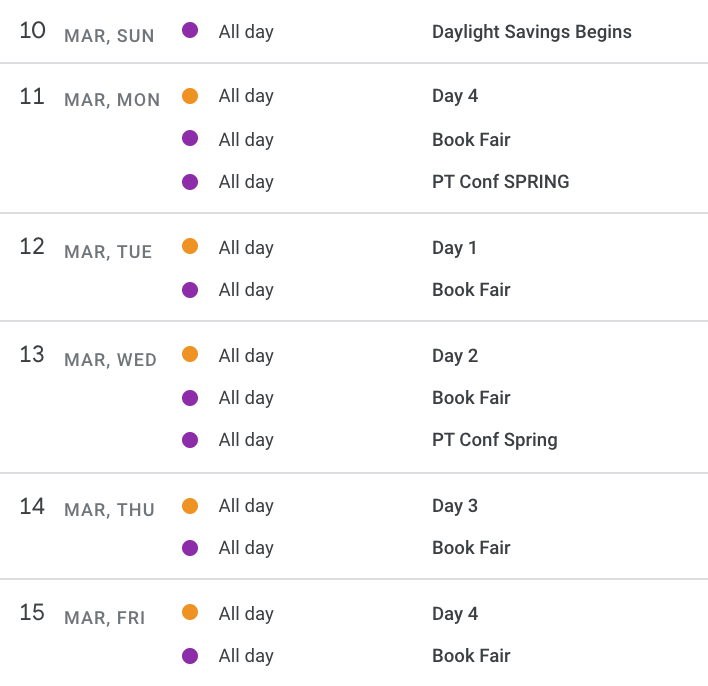Screen dimensions: 708x686
Task: Click the purple dot for Daylight Savings
Action: [190, 30]
